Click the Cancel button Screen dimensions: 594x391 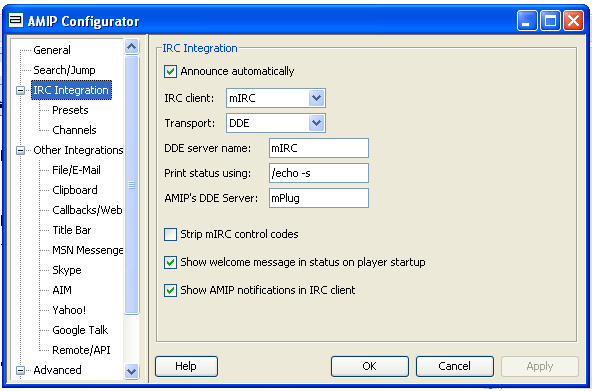pyautogui.click(x=454, y=366)
